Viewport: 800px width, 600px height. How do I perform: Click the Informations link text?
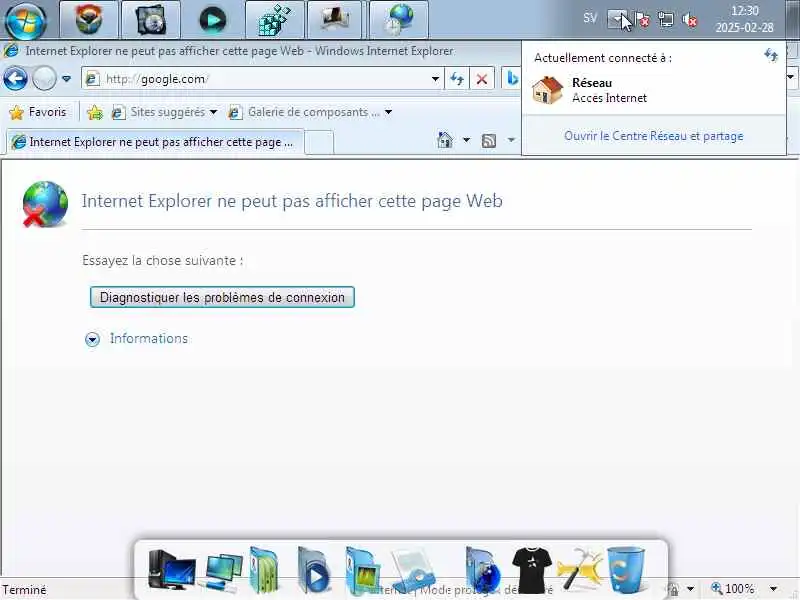(149, 339)
